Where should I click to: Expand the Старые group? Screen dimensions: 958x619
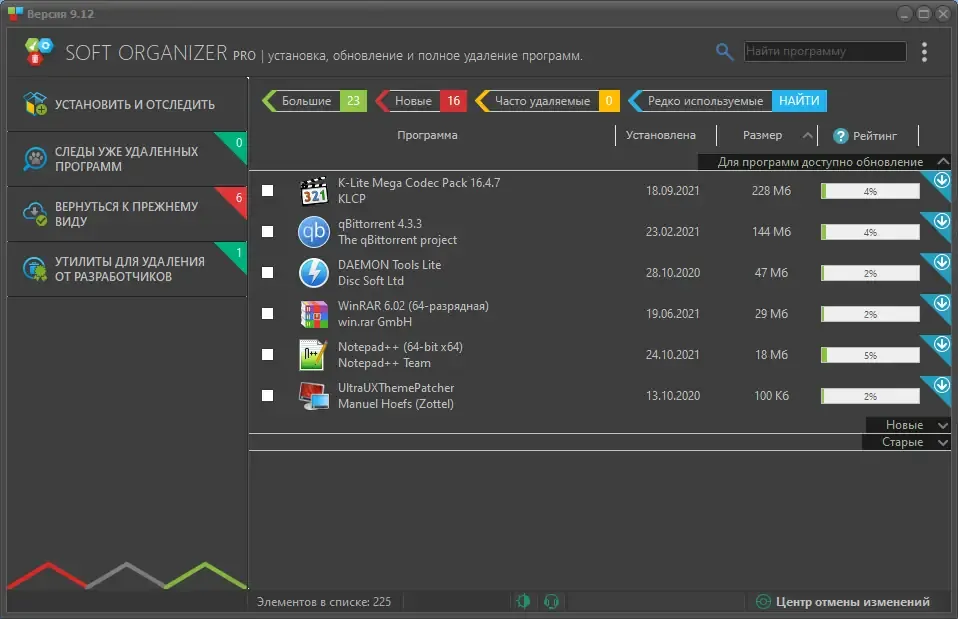[x=907, y=442]
